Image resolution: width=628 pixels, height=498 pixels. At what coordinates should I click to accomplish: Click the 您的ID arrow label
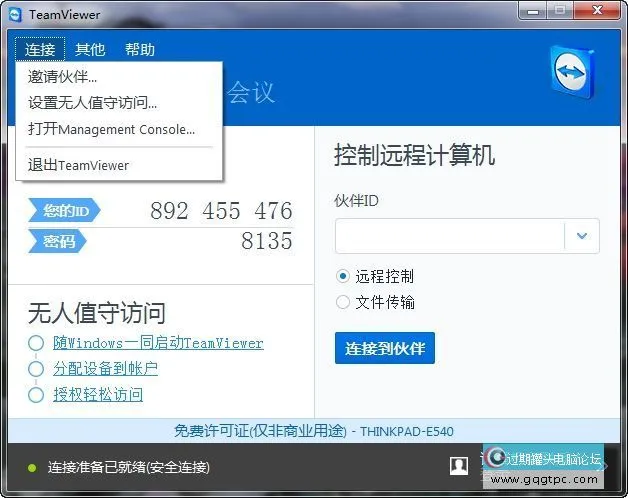point(64,211)
